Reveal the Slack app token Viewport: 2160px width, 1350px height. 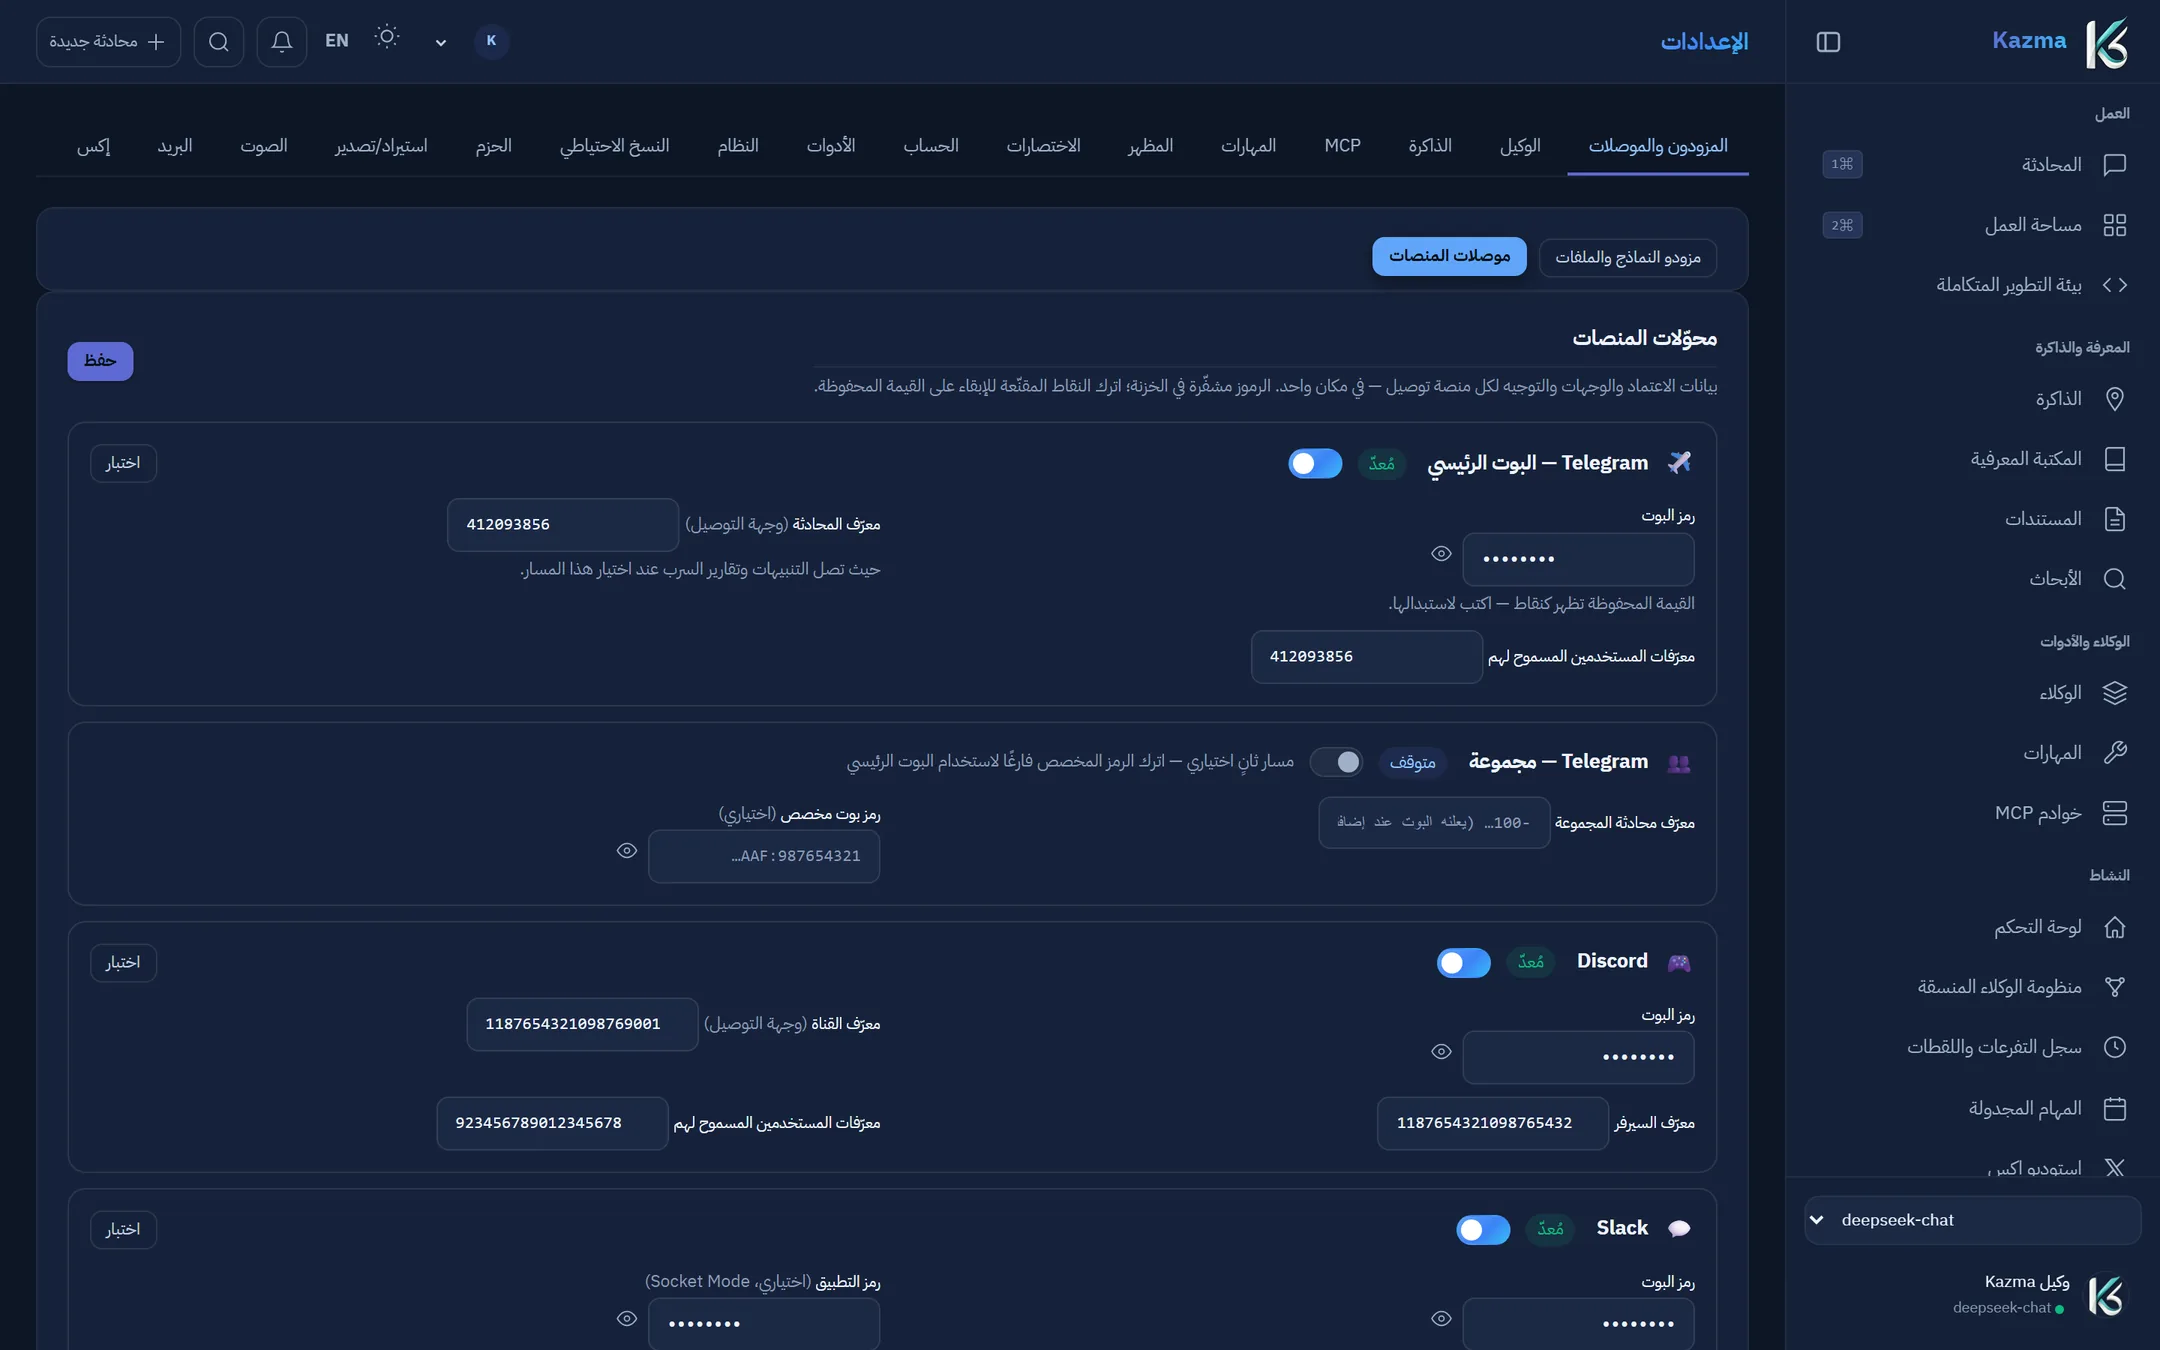point(627,1319)
